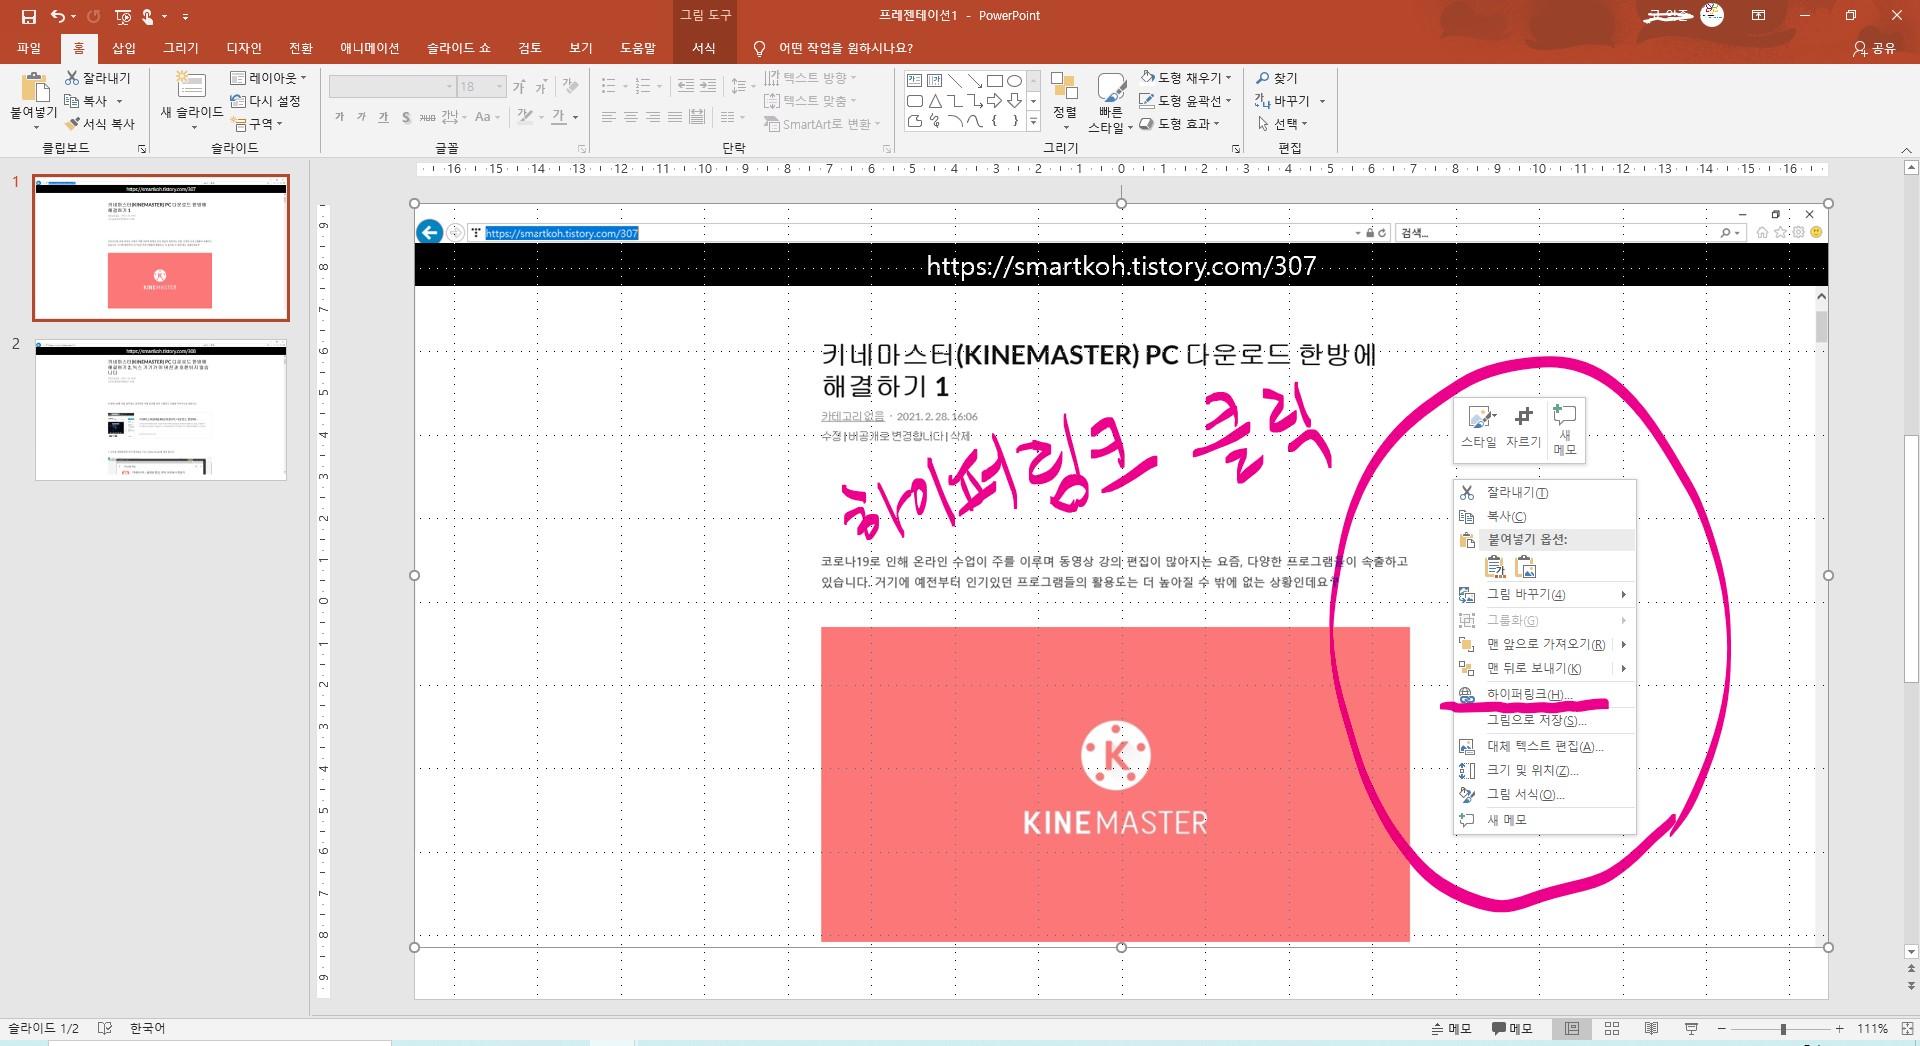Click the zoom slider handle
This screenshot has width=1920, height=1046.
click(x=1783, y=1029)
